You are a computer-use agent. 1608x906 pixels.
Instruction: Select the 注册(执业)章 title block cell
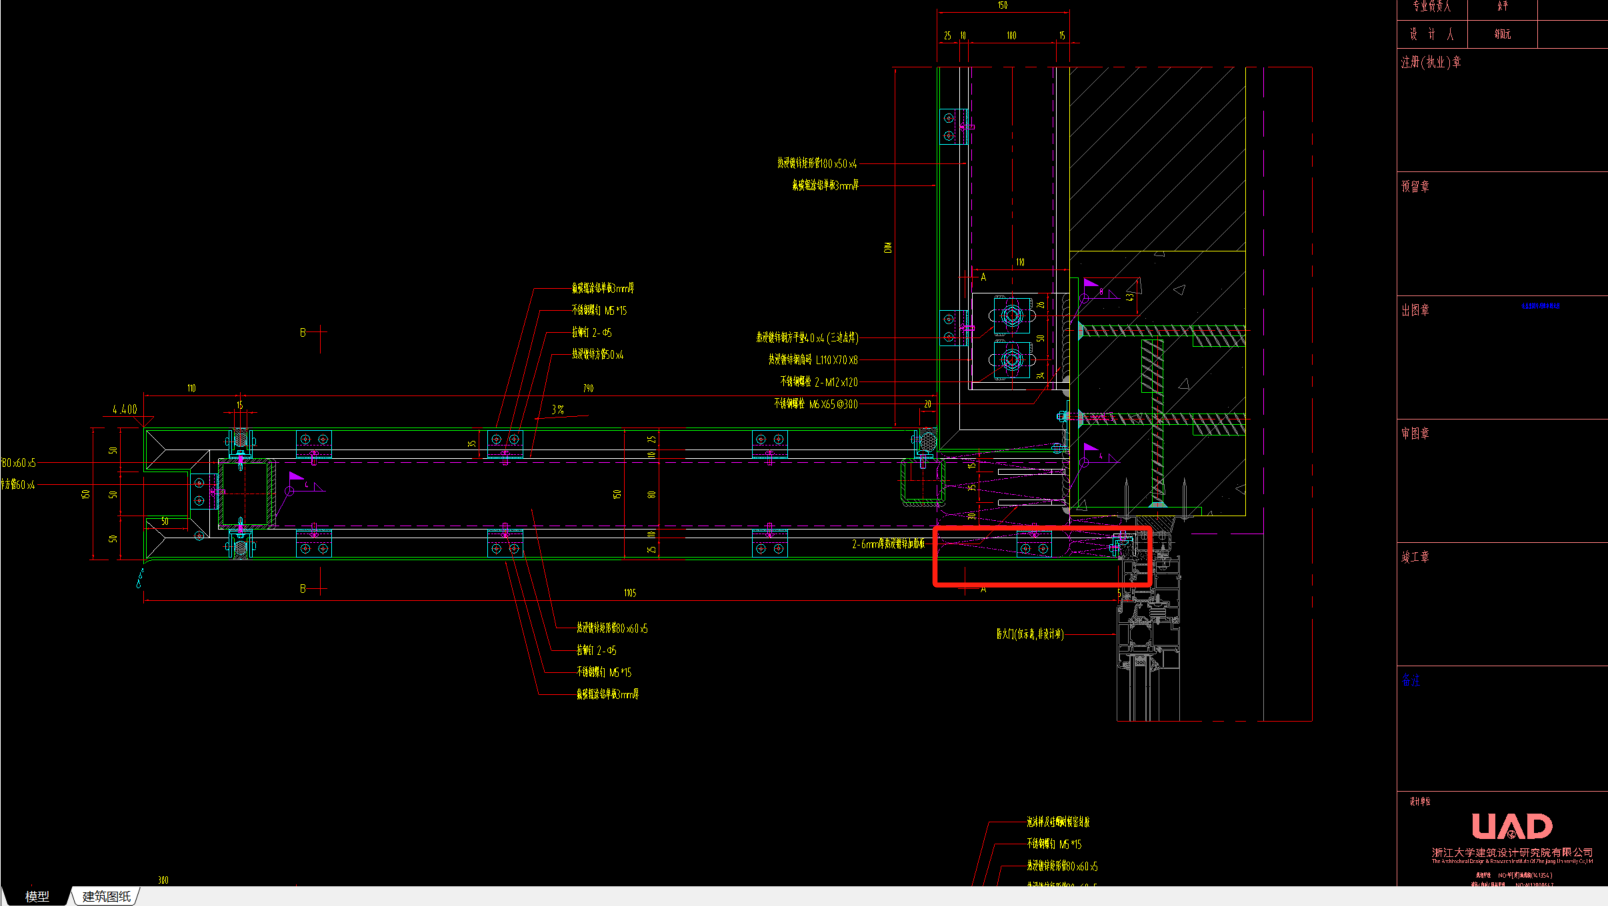pyautogui.click(x=1431, y=62)
